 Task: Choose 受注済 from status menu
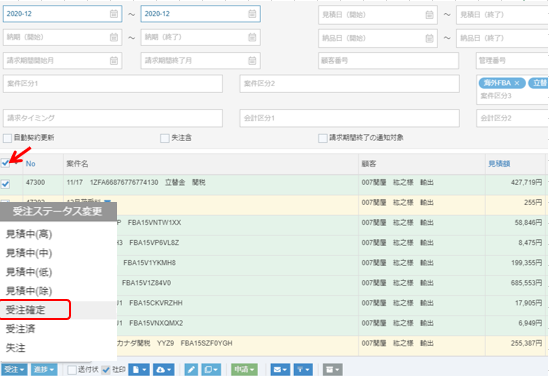coord(58,329)
